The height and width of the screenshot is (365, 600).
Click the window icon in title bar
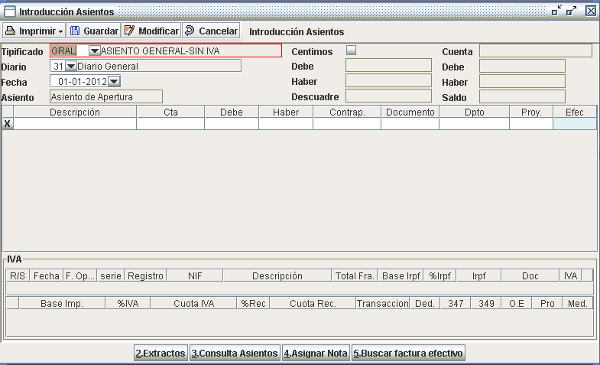[10, 11]
